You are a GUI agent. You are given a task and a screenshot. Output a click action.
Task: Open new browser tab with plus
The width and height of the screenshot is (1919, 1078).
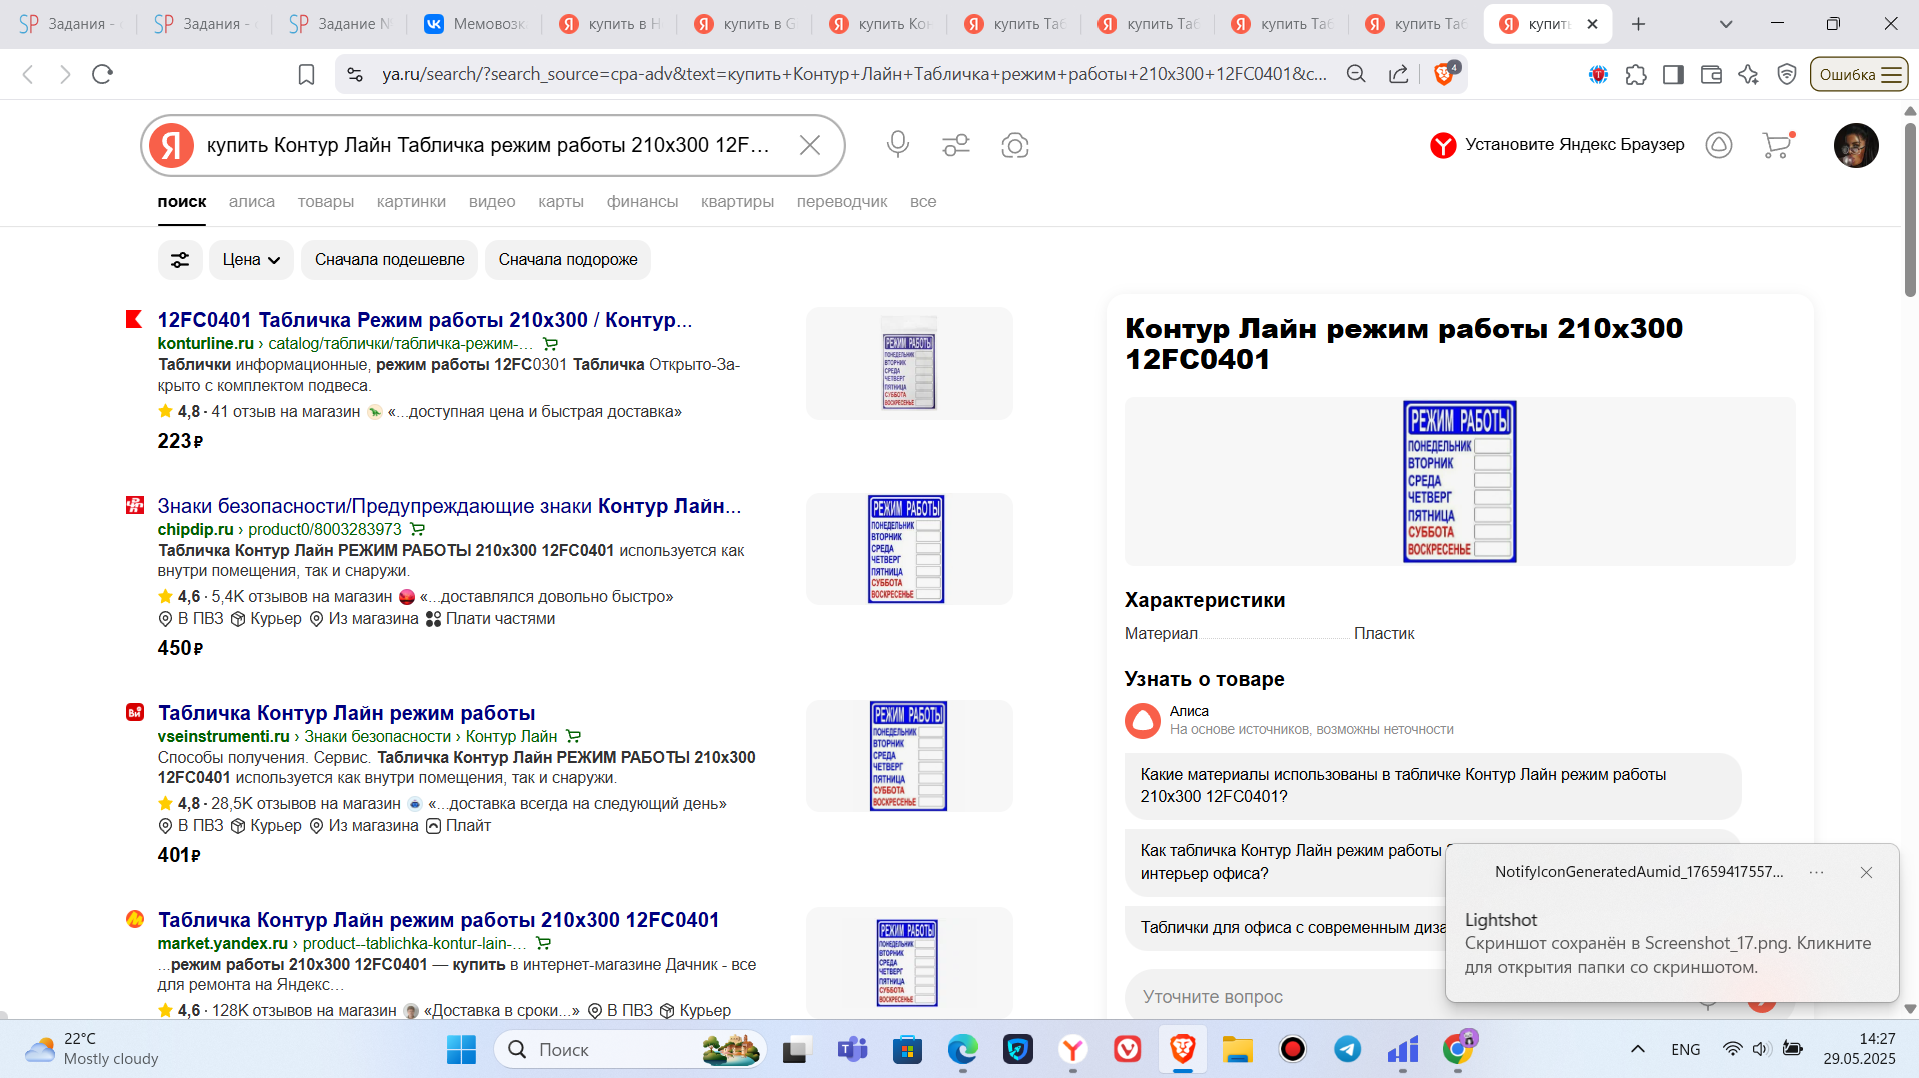pos(1638,24)
